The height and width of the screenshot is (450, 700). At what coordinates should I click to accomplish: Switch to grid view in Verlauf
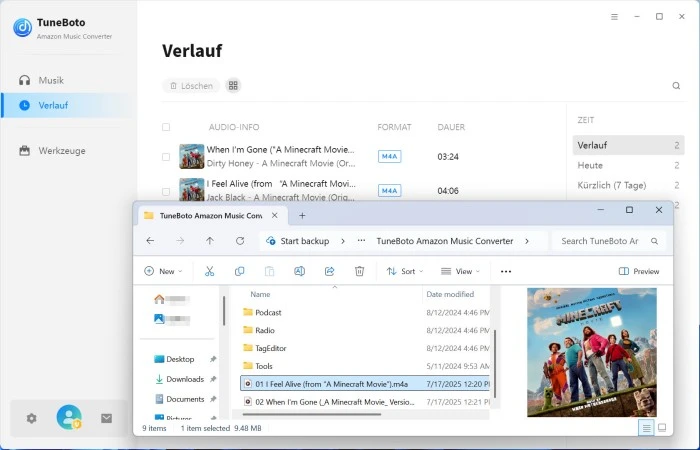[233, 86]
